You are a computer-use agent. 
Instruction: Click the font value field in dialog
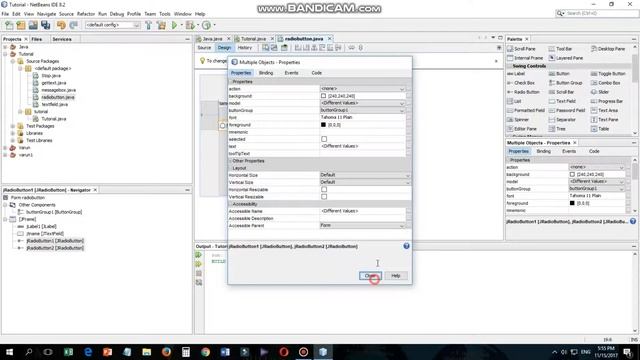[x=363, y=118]
